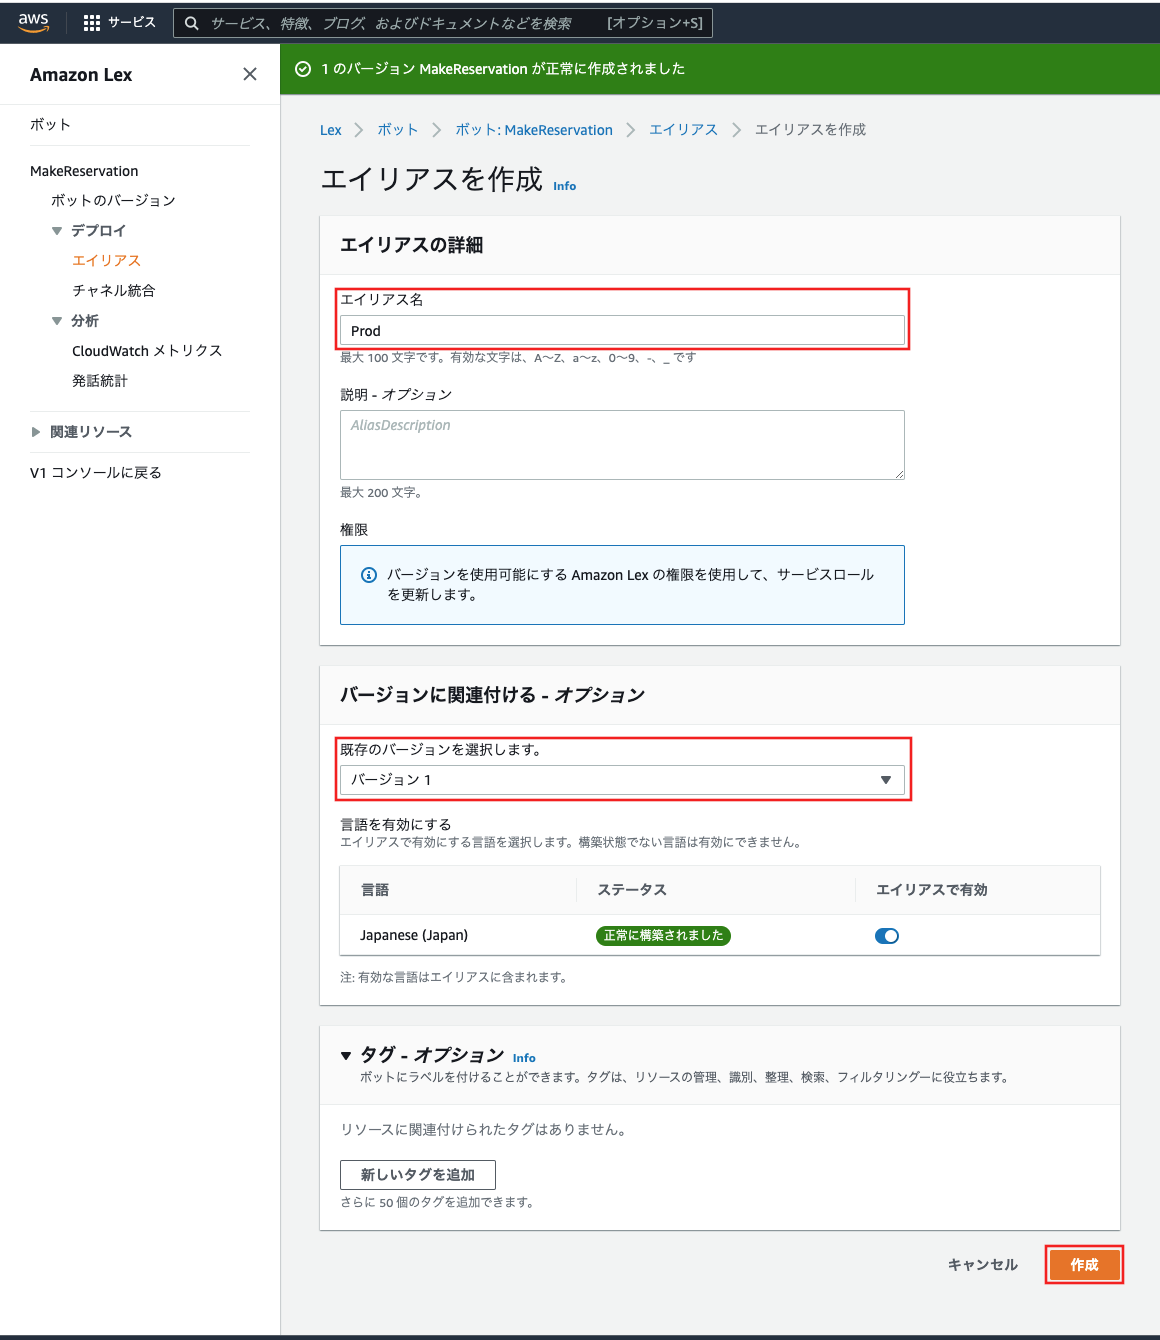Click the Amazon Lex sidebar title
1160x1340 pixels.
(x=81, y=75)
